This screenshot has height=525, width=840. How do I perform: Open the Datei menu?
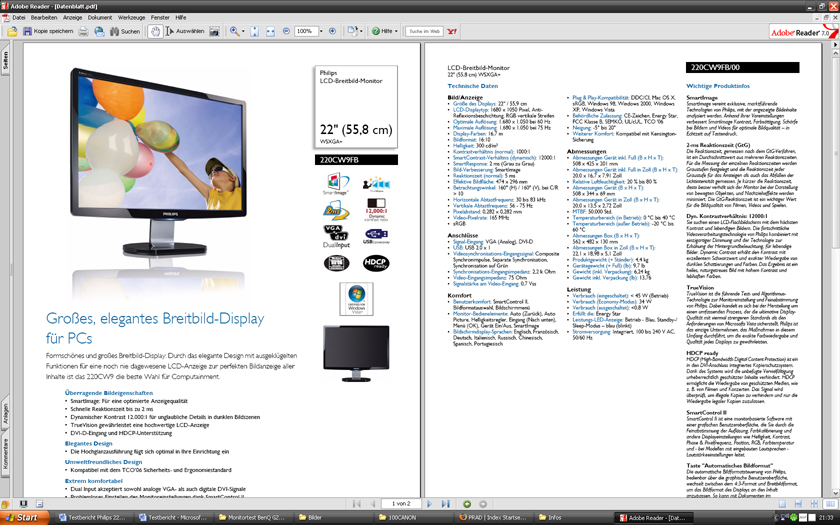pos(19,17)
